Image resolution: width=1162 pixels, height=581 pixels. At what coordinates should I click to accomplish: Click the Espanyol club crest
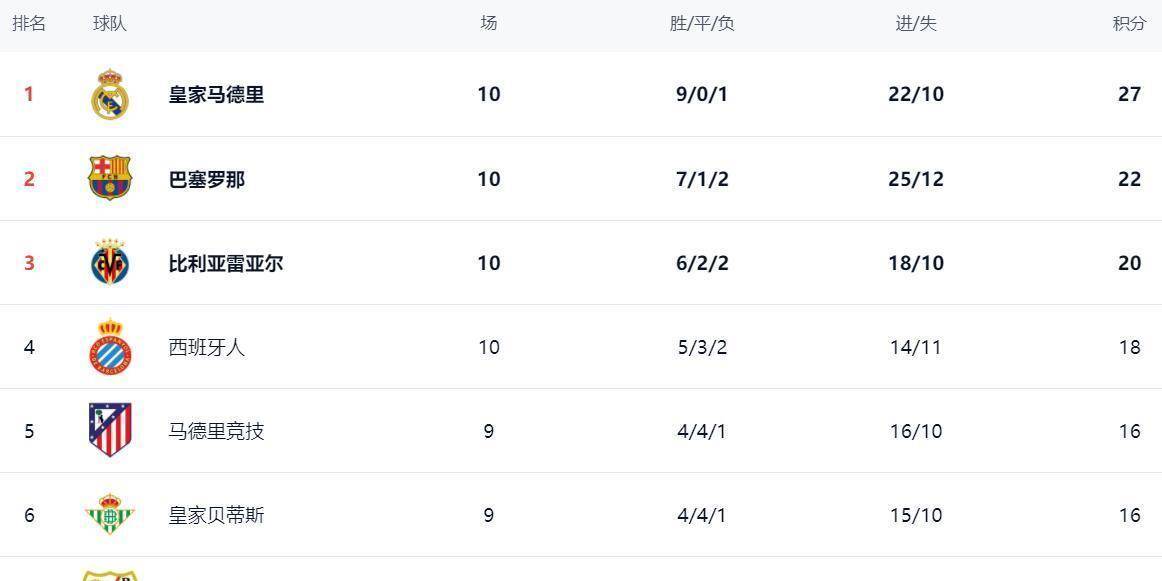110,347
